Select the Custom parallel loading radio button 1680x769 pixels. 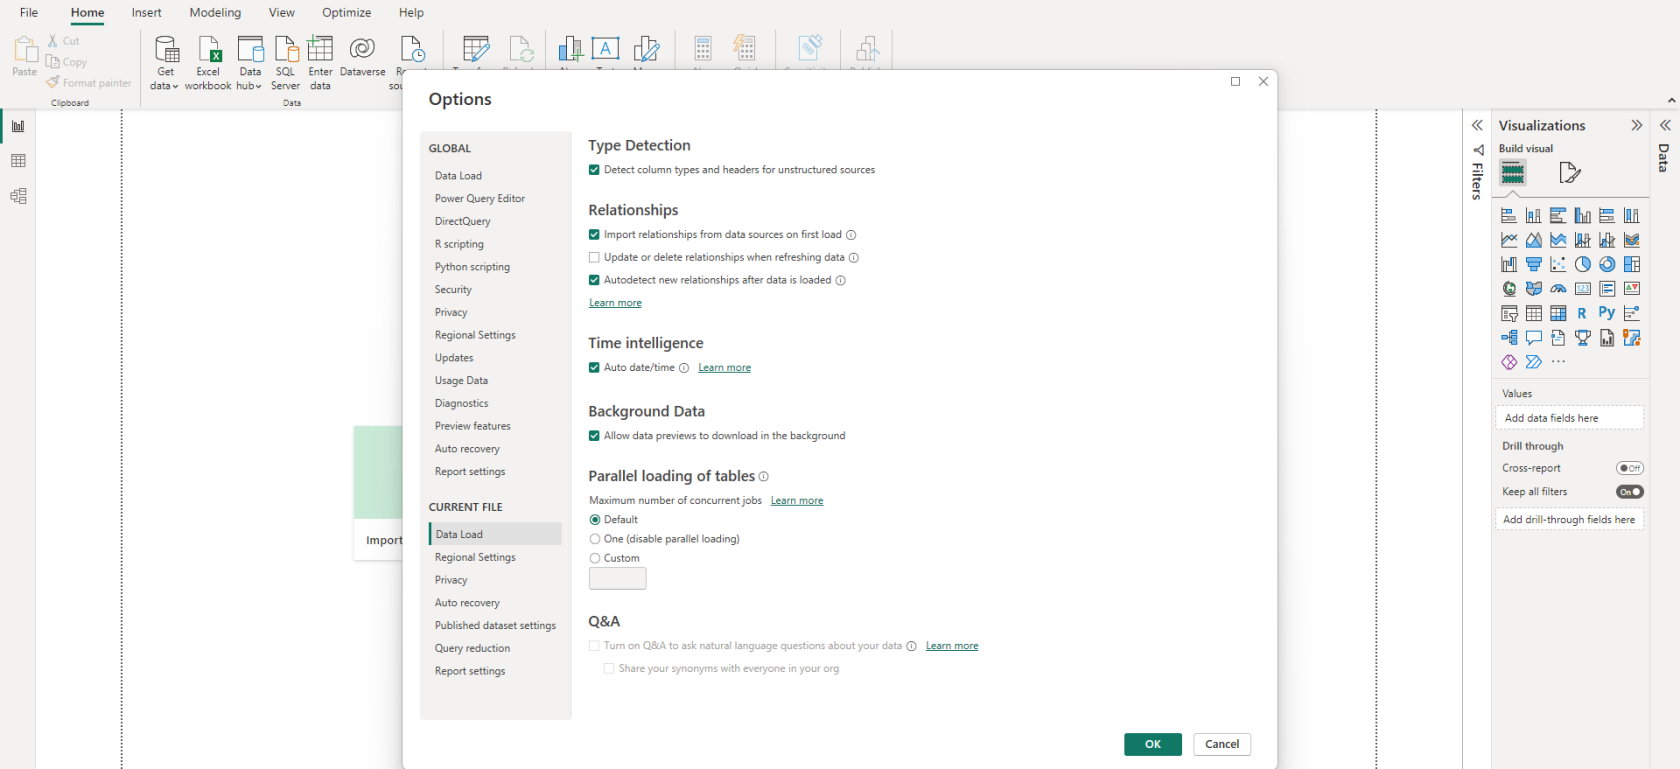[595, 559]
